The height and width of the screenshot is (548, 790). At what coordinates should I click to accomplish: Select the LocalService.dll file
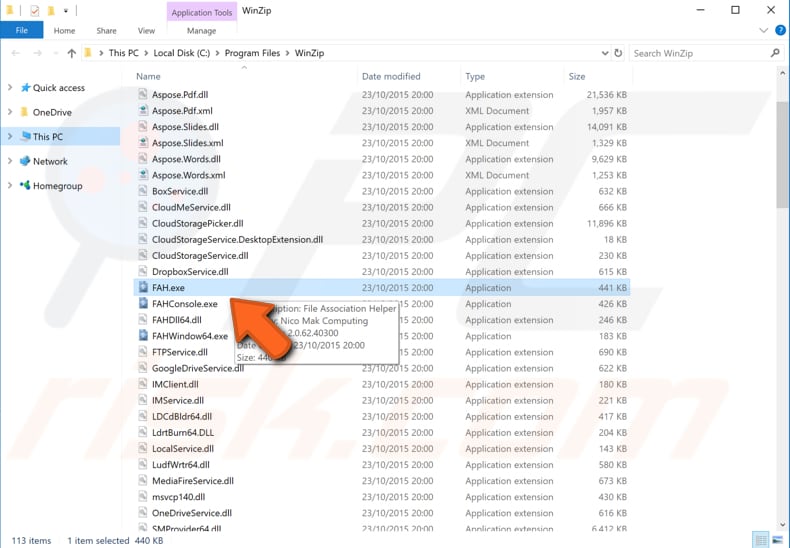click(183, 449)
